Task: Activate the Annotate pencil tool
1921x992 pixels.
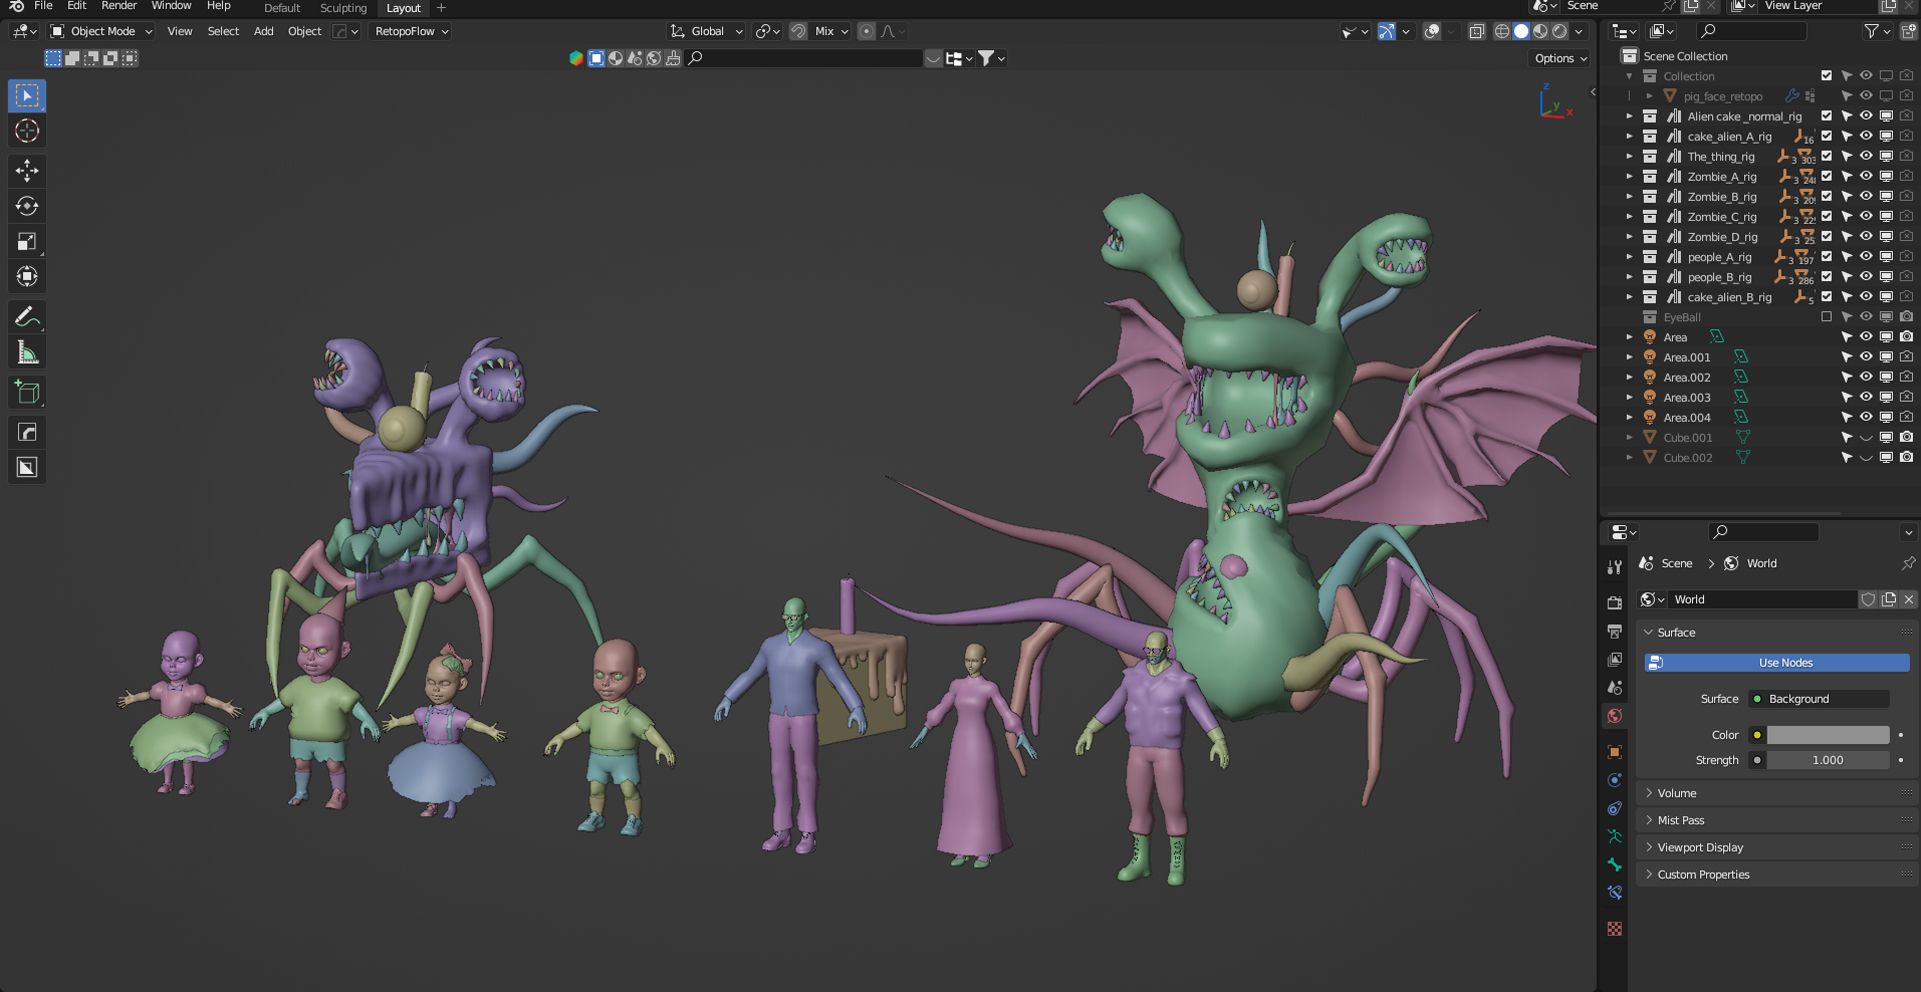Action: click(27, 317)
